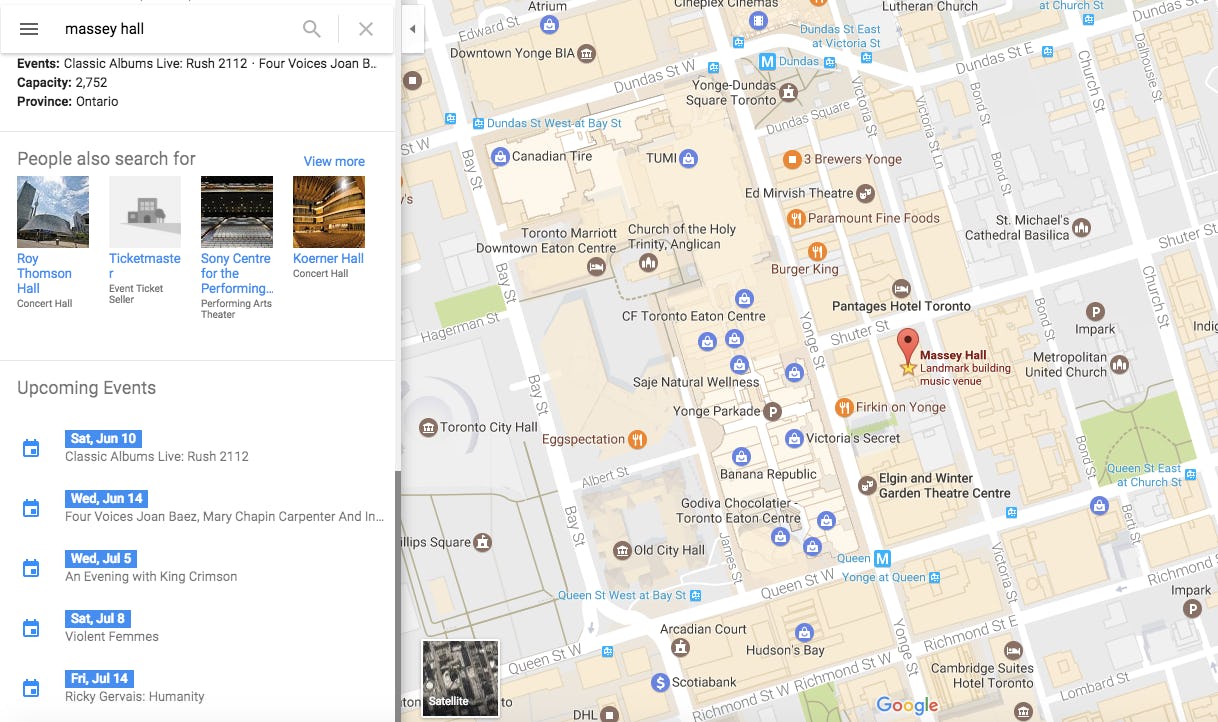Collapse the sidebar with the left arrow
This screenshot has height=722, width=1218.
pyautogui.click(x=413, y=27)
